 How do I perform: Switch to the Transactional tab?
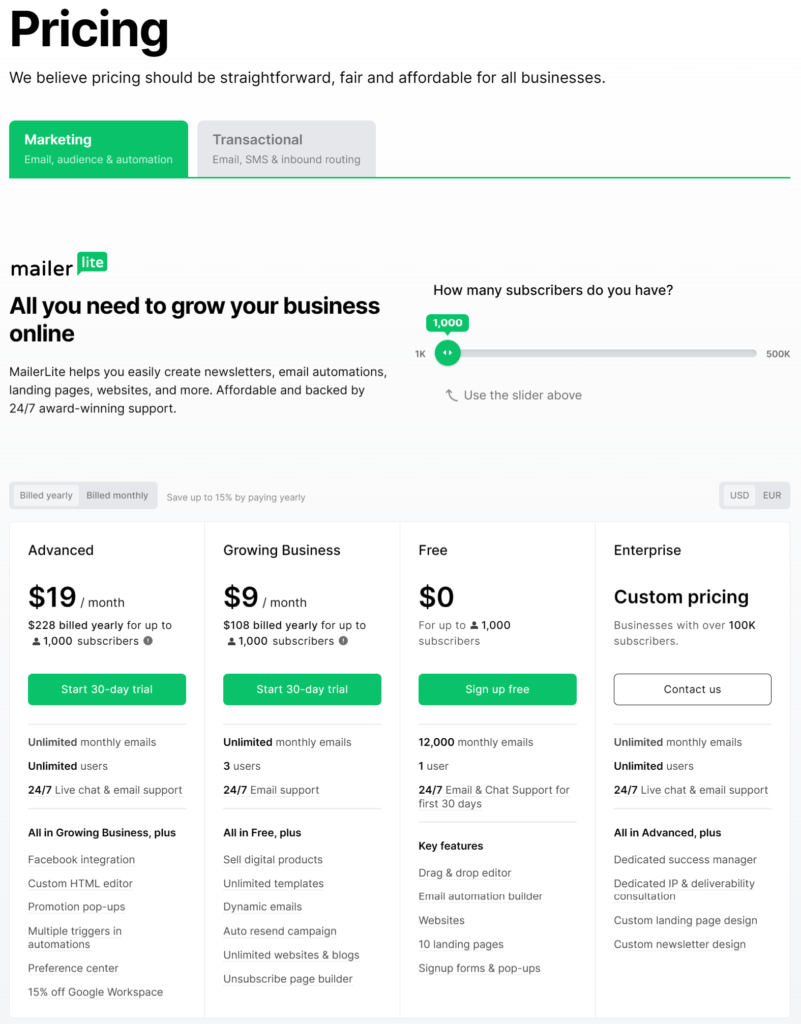tap(286, 149)
